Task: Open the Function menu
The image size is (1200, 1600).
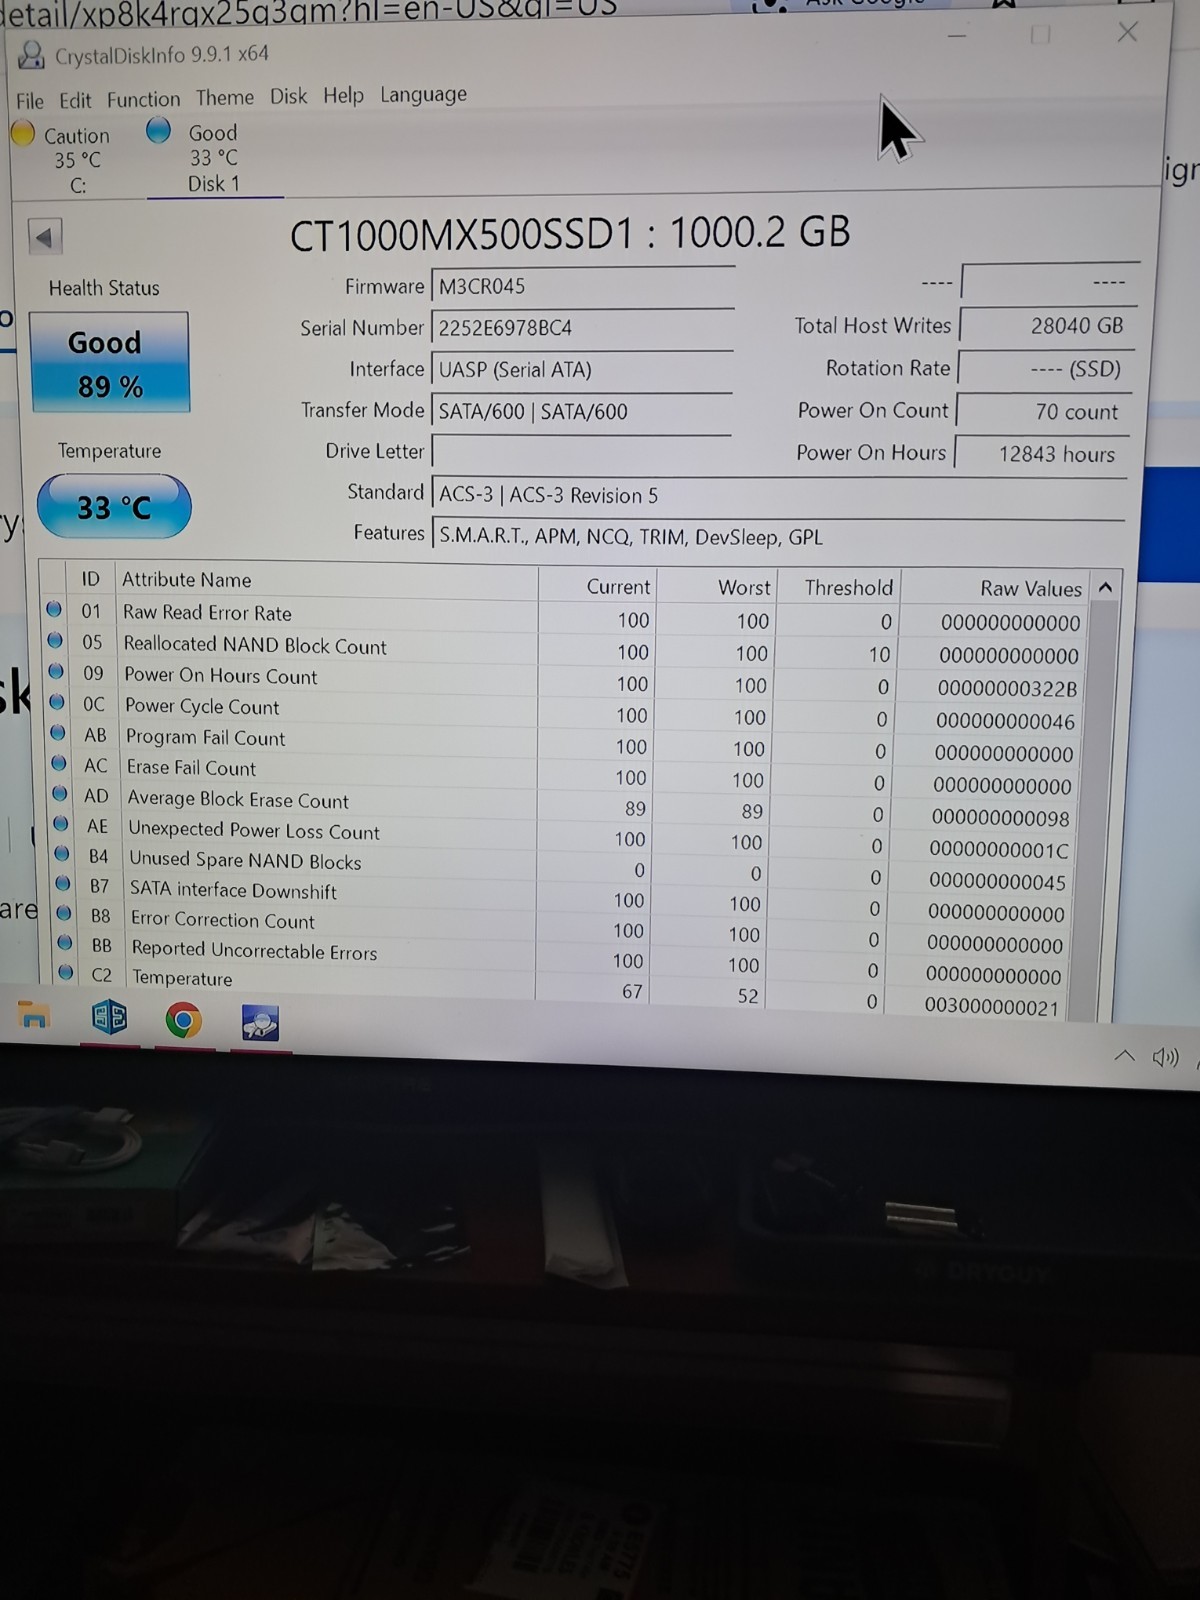Action: [144, 99]
